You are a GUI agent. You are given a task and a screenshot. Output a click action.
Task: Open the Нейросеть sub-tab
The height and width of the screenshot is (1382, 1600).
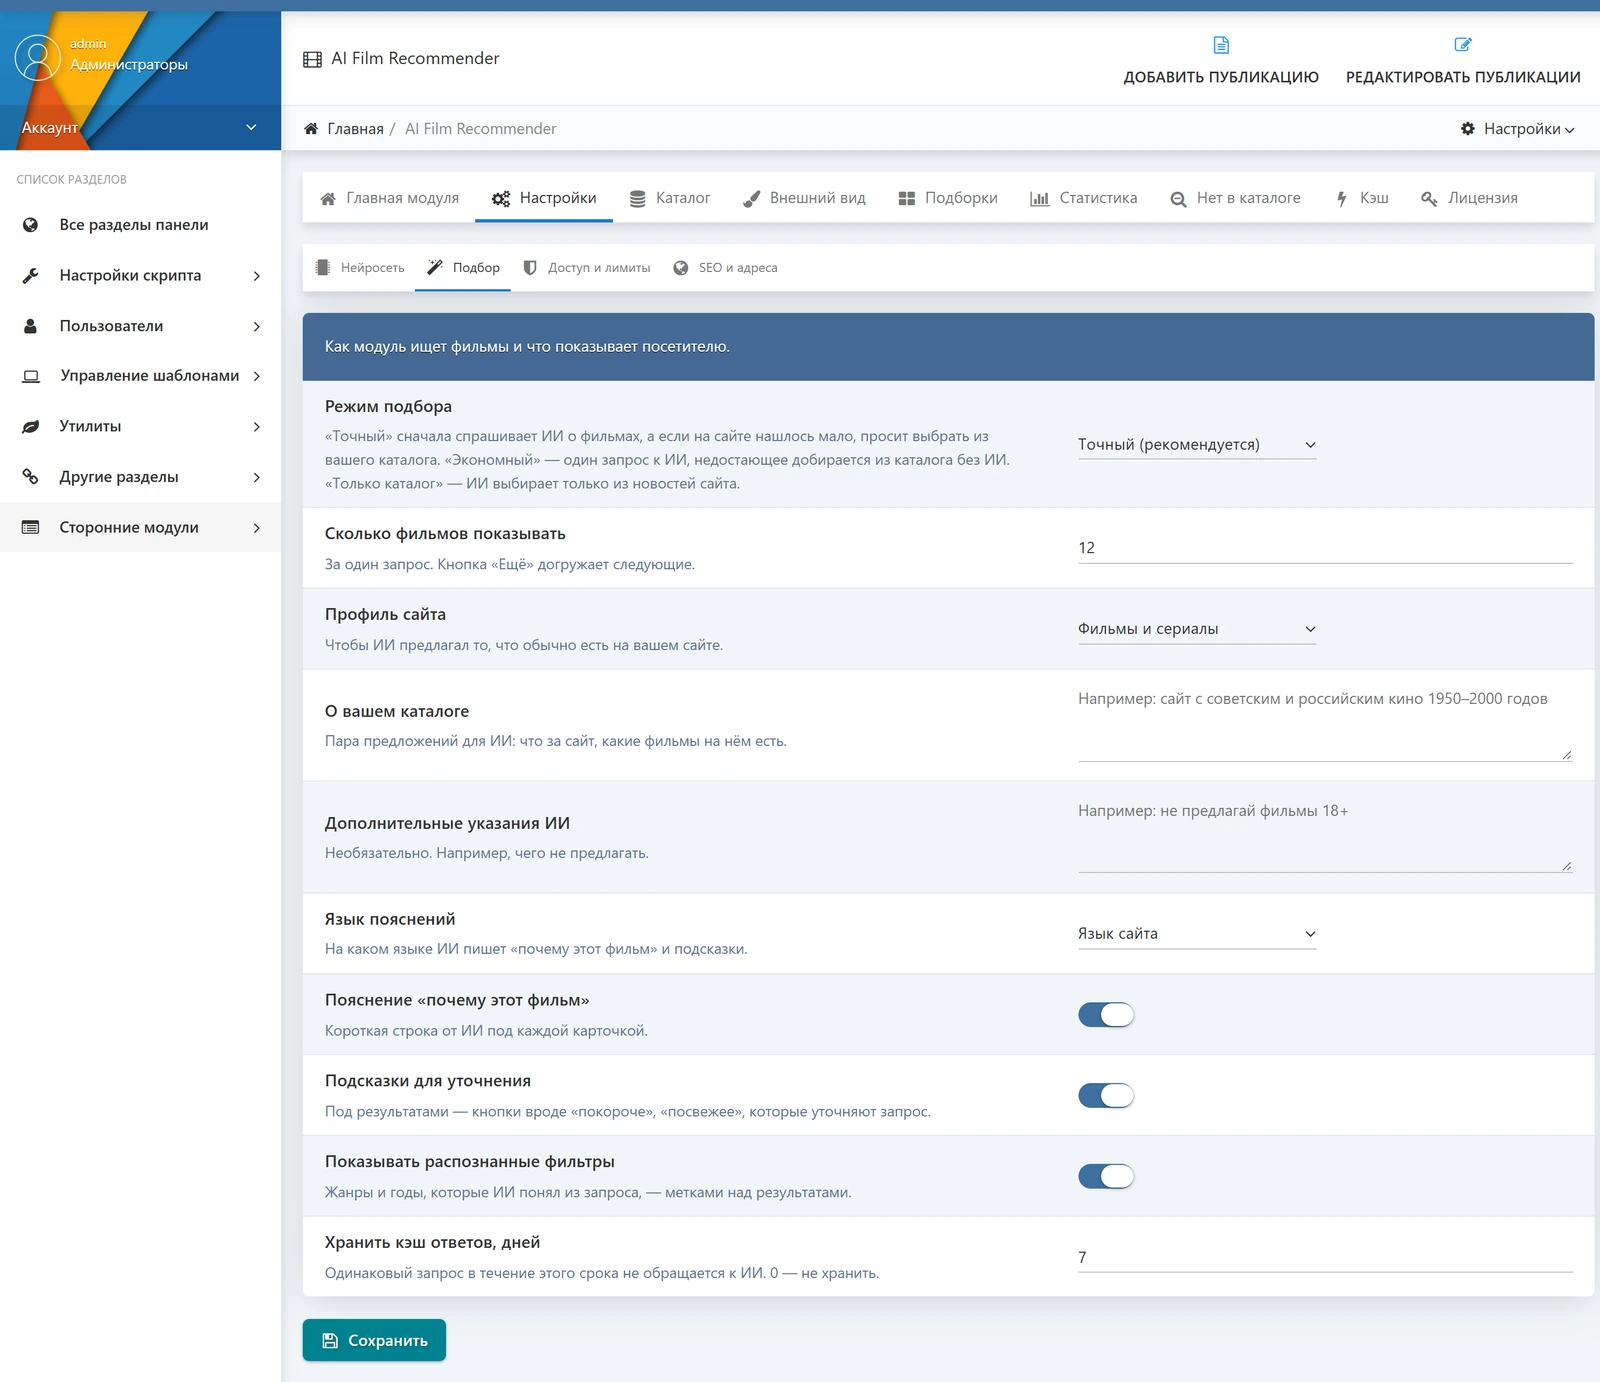tap(360, 268)
